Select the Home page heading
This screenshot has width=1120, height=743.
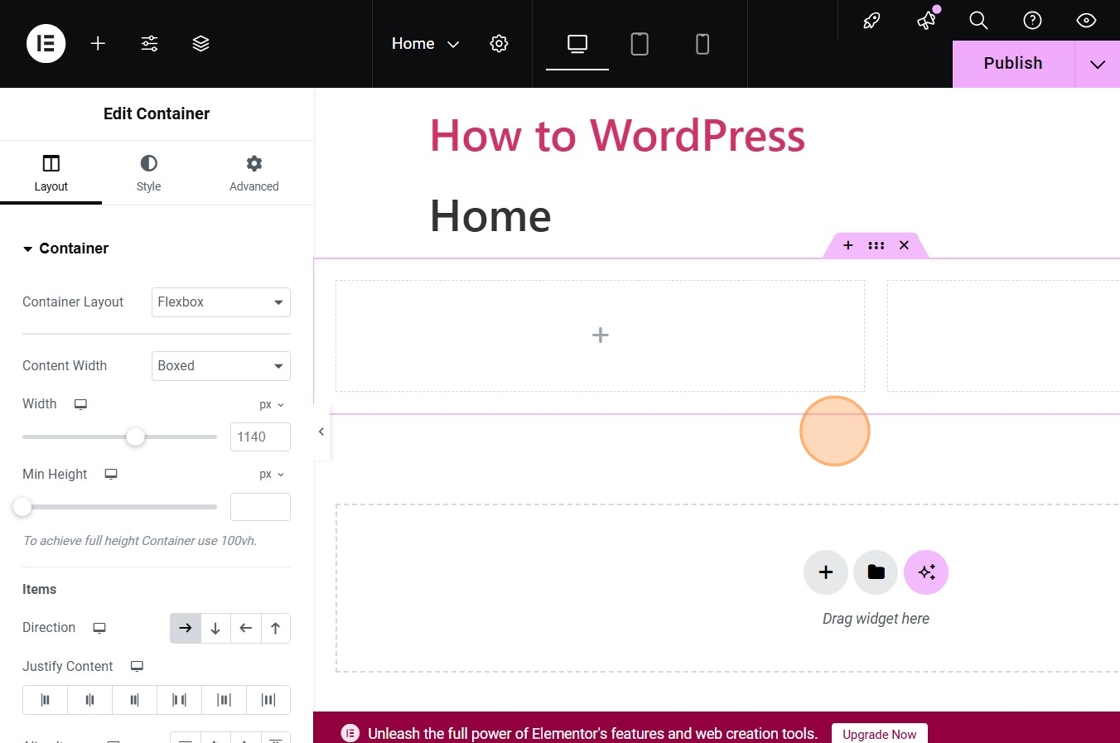(491, 216)
